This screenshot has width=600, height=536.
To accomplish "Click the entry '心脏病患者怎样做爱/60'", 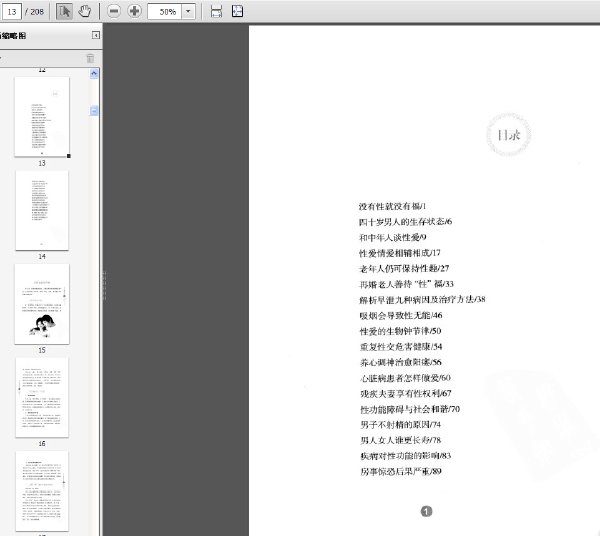I will [x=405, y=378].
